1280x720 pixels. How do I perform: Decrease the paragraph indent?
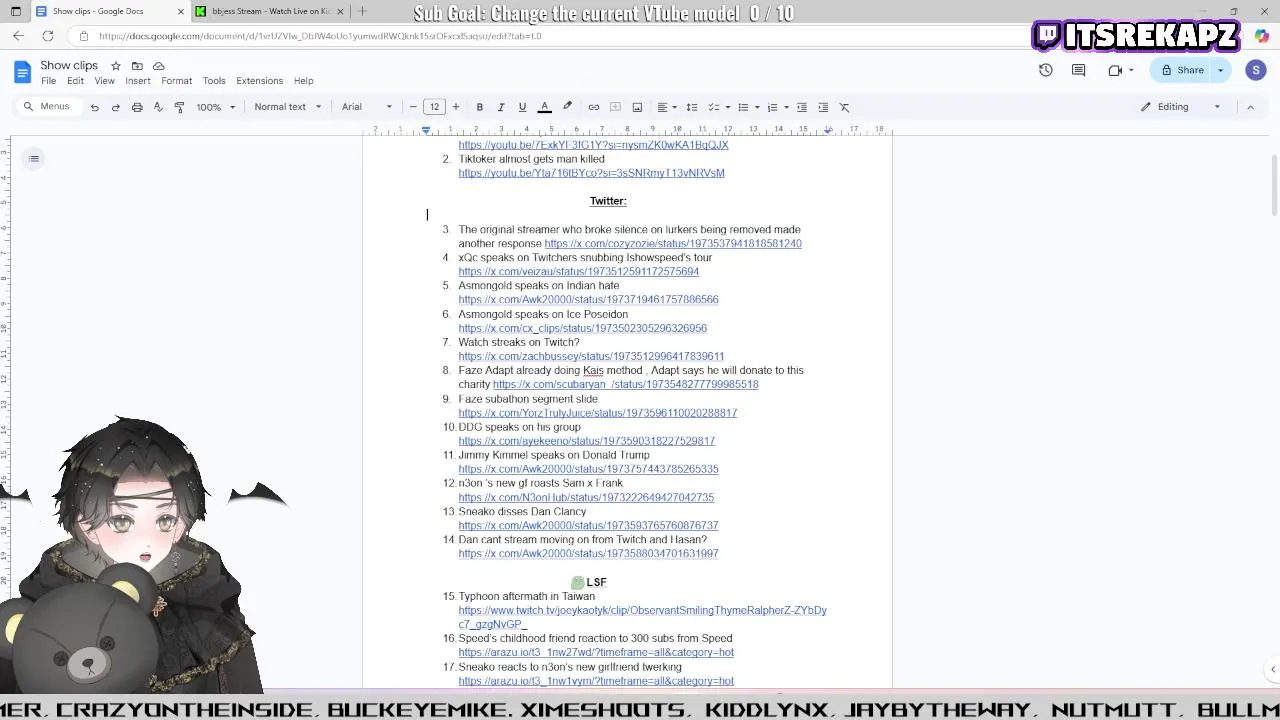[x=802, y=107]
